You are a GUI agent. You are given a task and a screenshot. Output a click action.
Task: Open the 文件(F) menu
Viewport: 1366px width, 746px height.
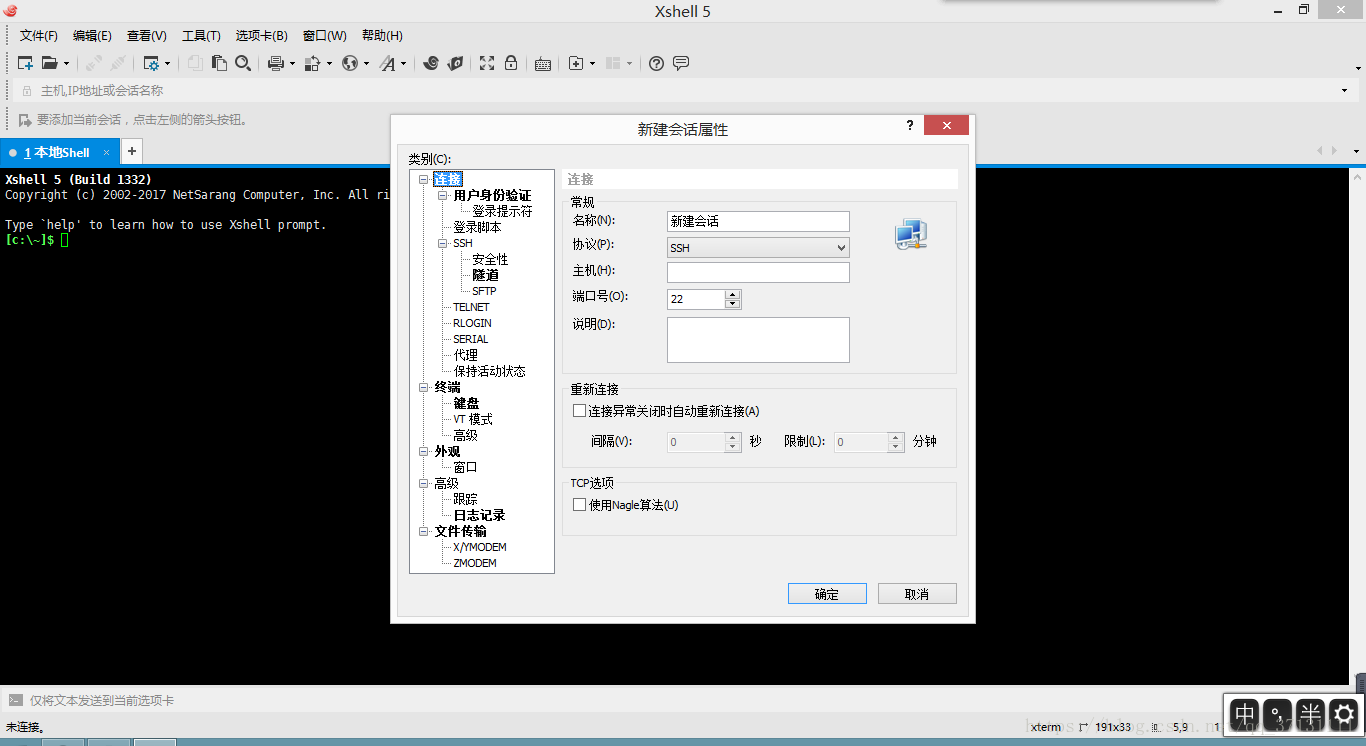pos(39,35)
